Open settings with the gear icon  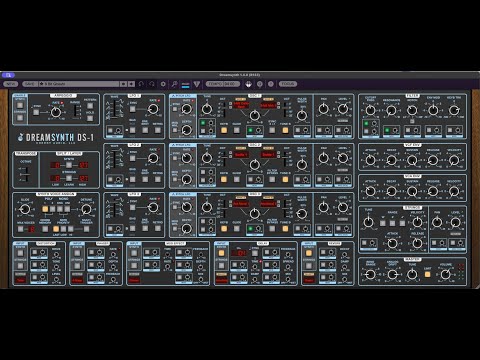click(x=163, y=84)
